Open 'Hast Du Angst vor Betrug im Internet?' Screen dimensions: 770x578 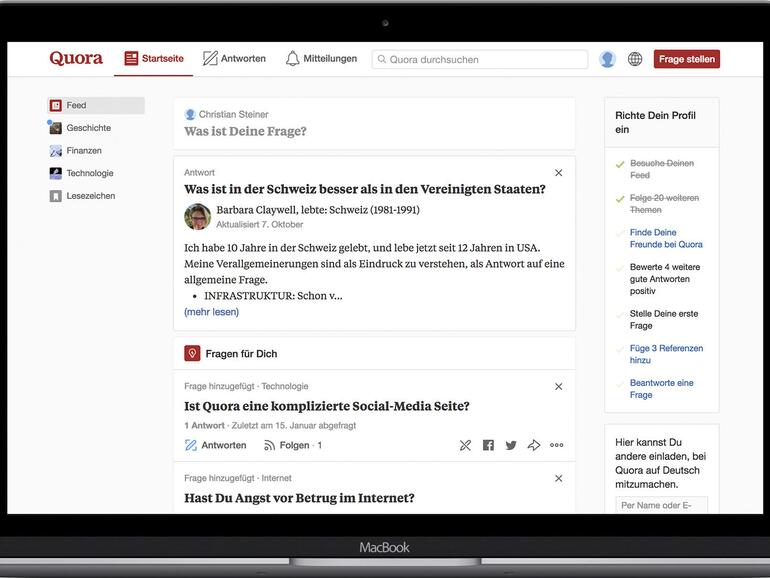tap(299, 498)
